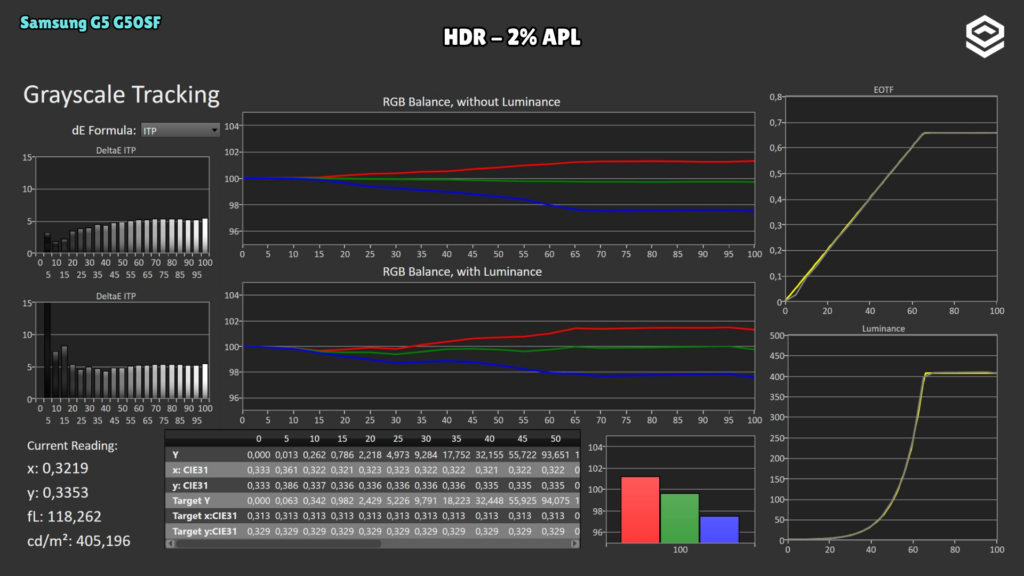Select the red bar in RGB bar chart
The height and width of the screenshot is (576, 1024).
coord(640,510)
